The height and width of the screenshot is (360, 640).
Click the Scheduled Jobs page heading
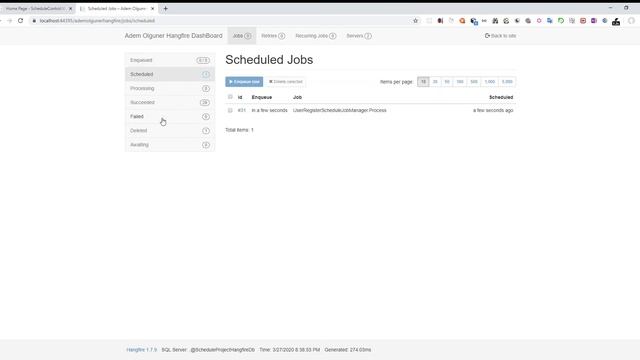coord(269,60)
